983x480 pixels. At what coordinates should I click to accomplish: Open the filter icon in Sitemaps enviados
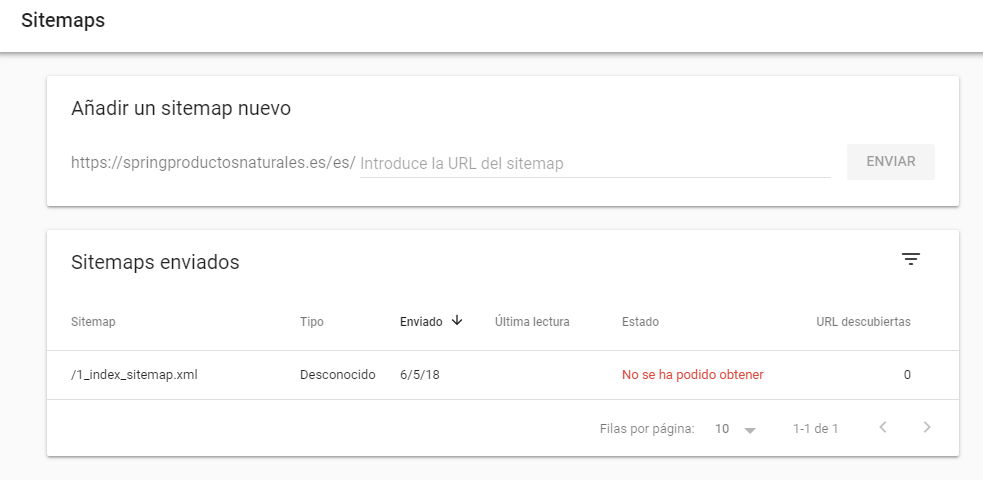coord(910,259)
